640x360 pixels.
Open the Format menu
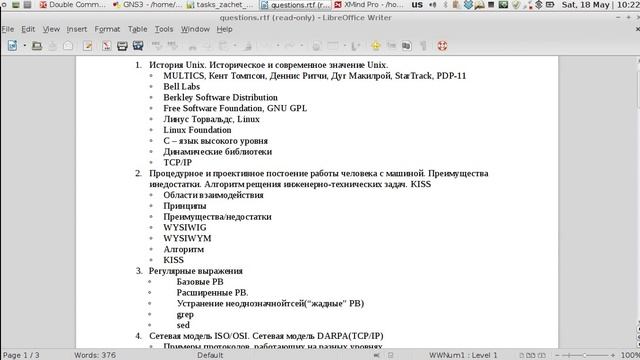(x=107, y=29)
